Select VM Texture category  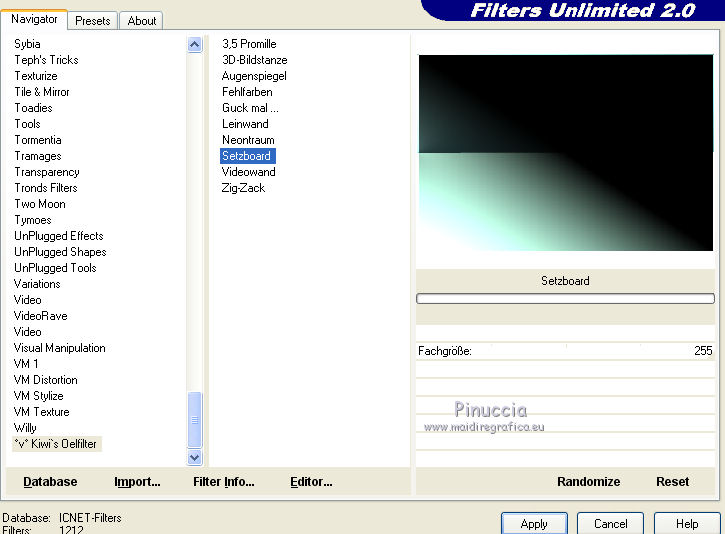42,412
